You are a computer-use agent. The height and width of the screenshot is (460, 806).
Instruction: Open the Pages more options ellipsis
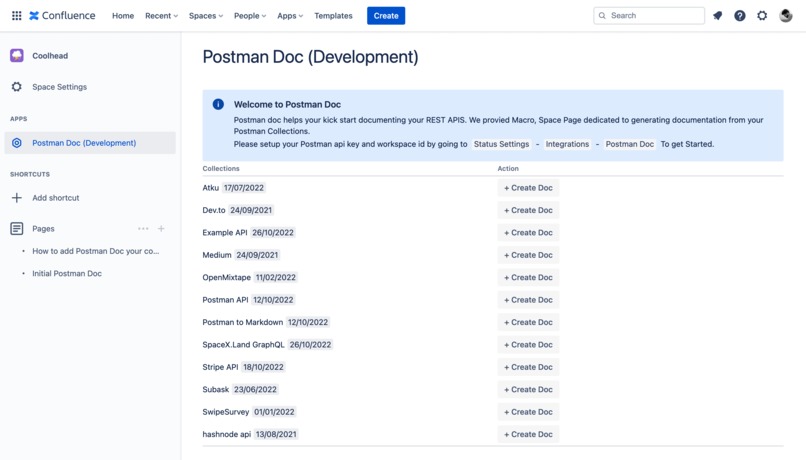click(143, 229)
